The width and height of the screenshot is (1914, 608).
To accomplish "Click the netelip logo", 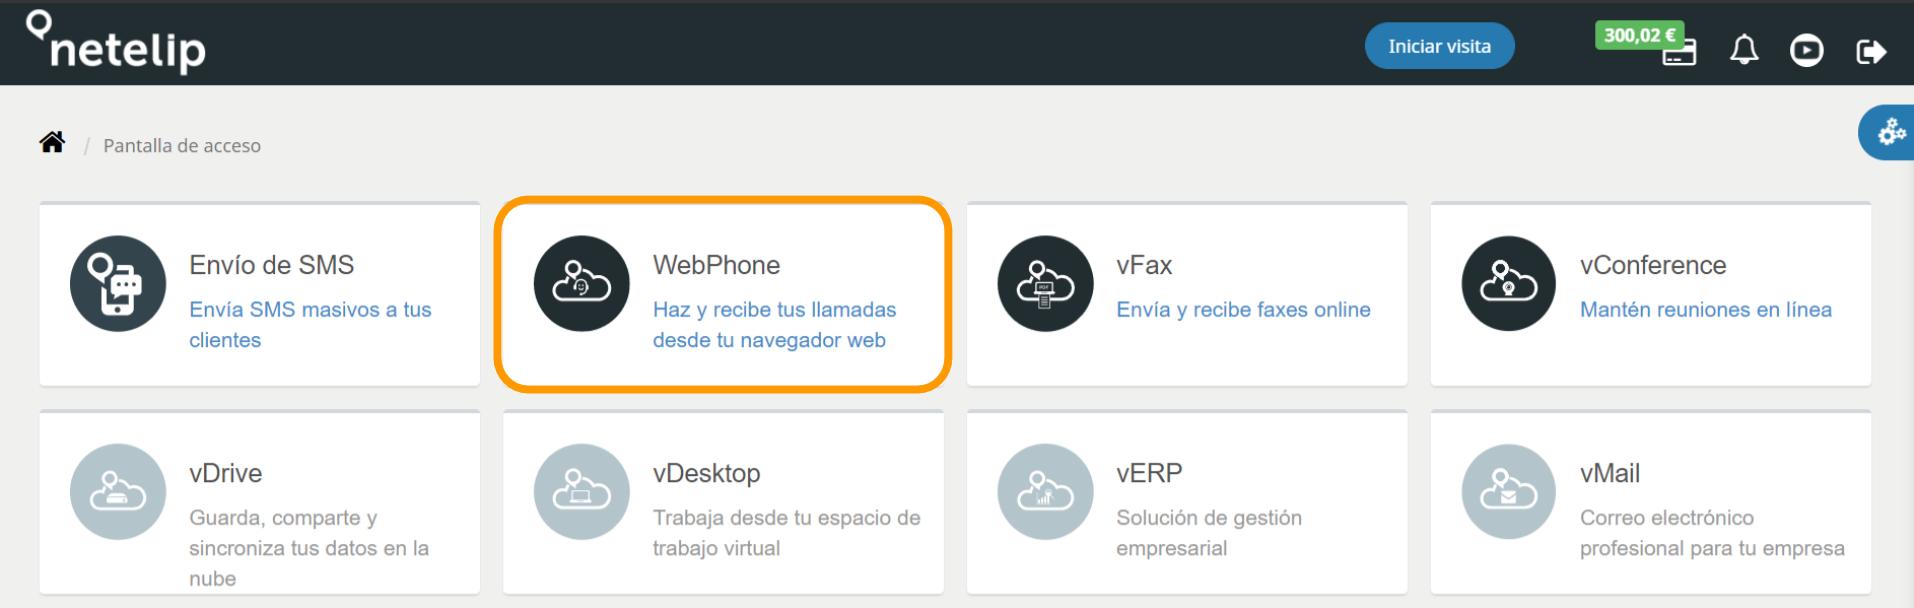I will (x=116, y=42).
